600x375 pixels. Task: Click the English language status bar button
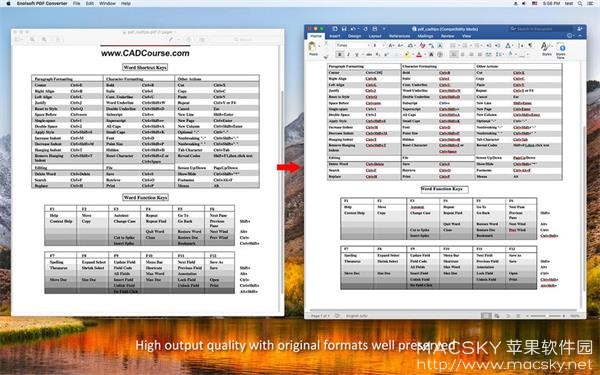[x=356, y=316]
